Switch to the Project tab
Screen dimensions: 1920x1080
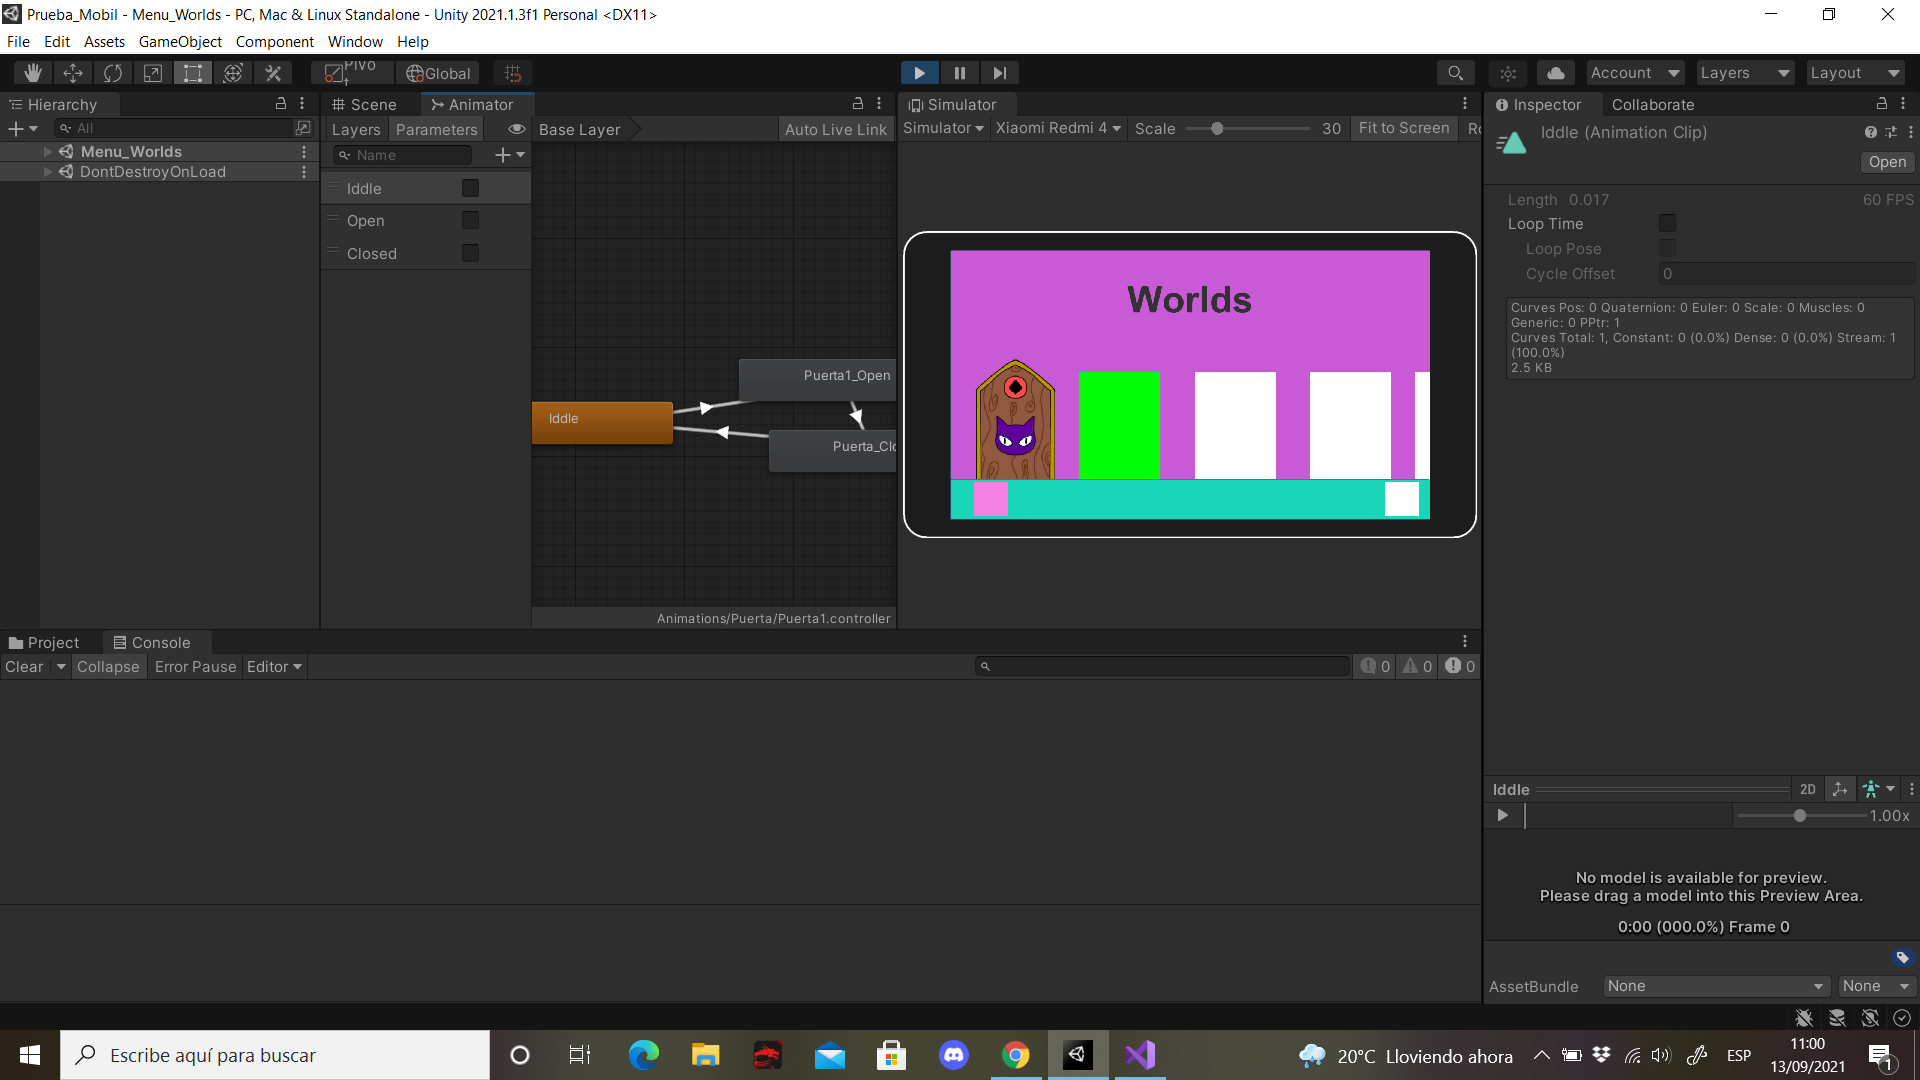point(44,642)
